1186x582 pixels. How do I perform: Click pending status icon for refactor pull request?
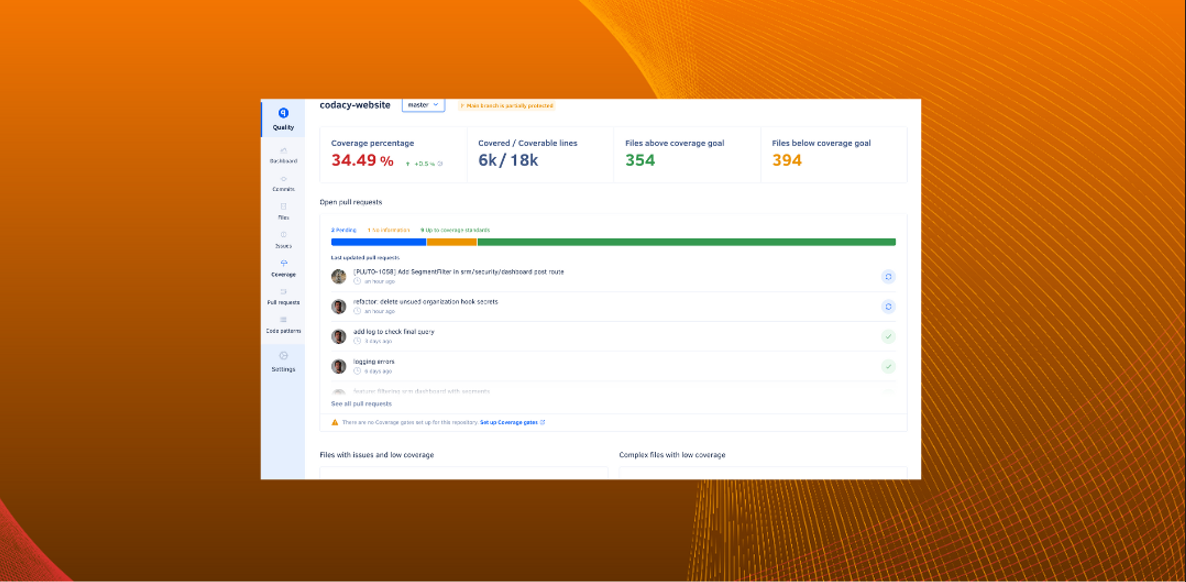point(889,307)
